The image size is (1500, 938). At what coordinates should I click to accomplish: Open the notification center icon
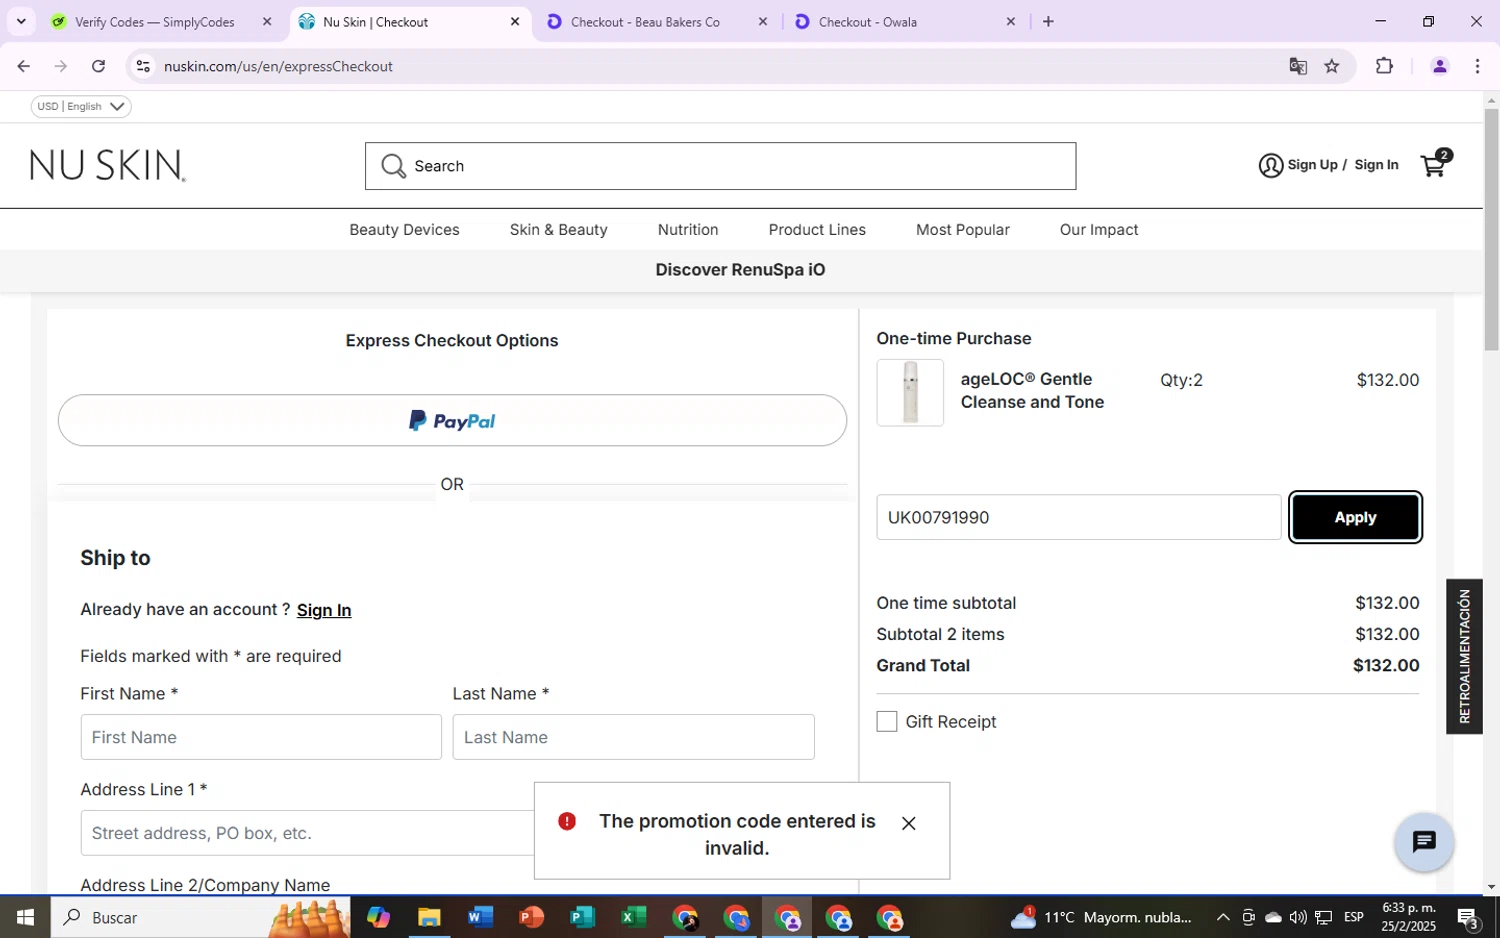coord(1469,917)
